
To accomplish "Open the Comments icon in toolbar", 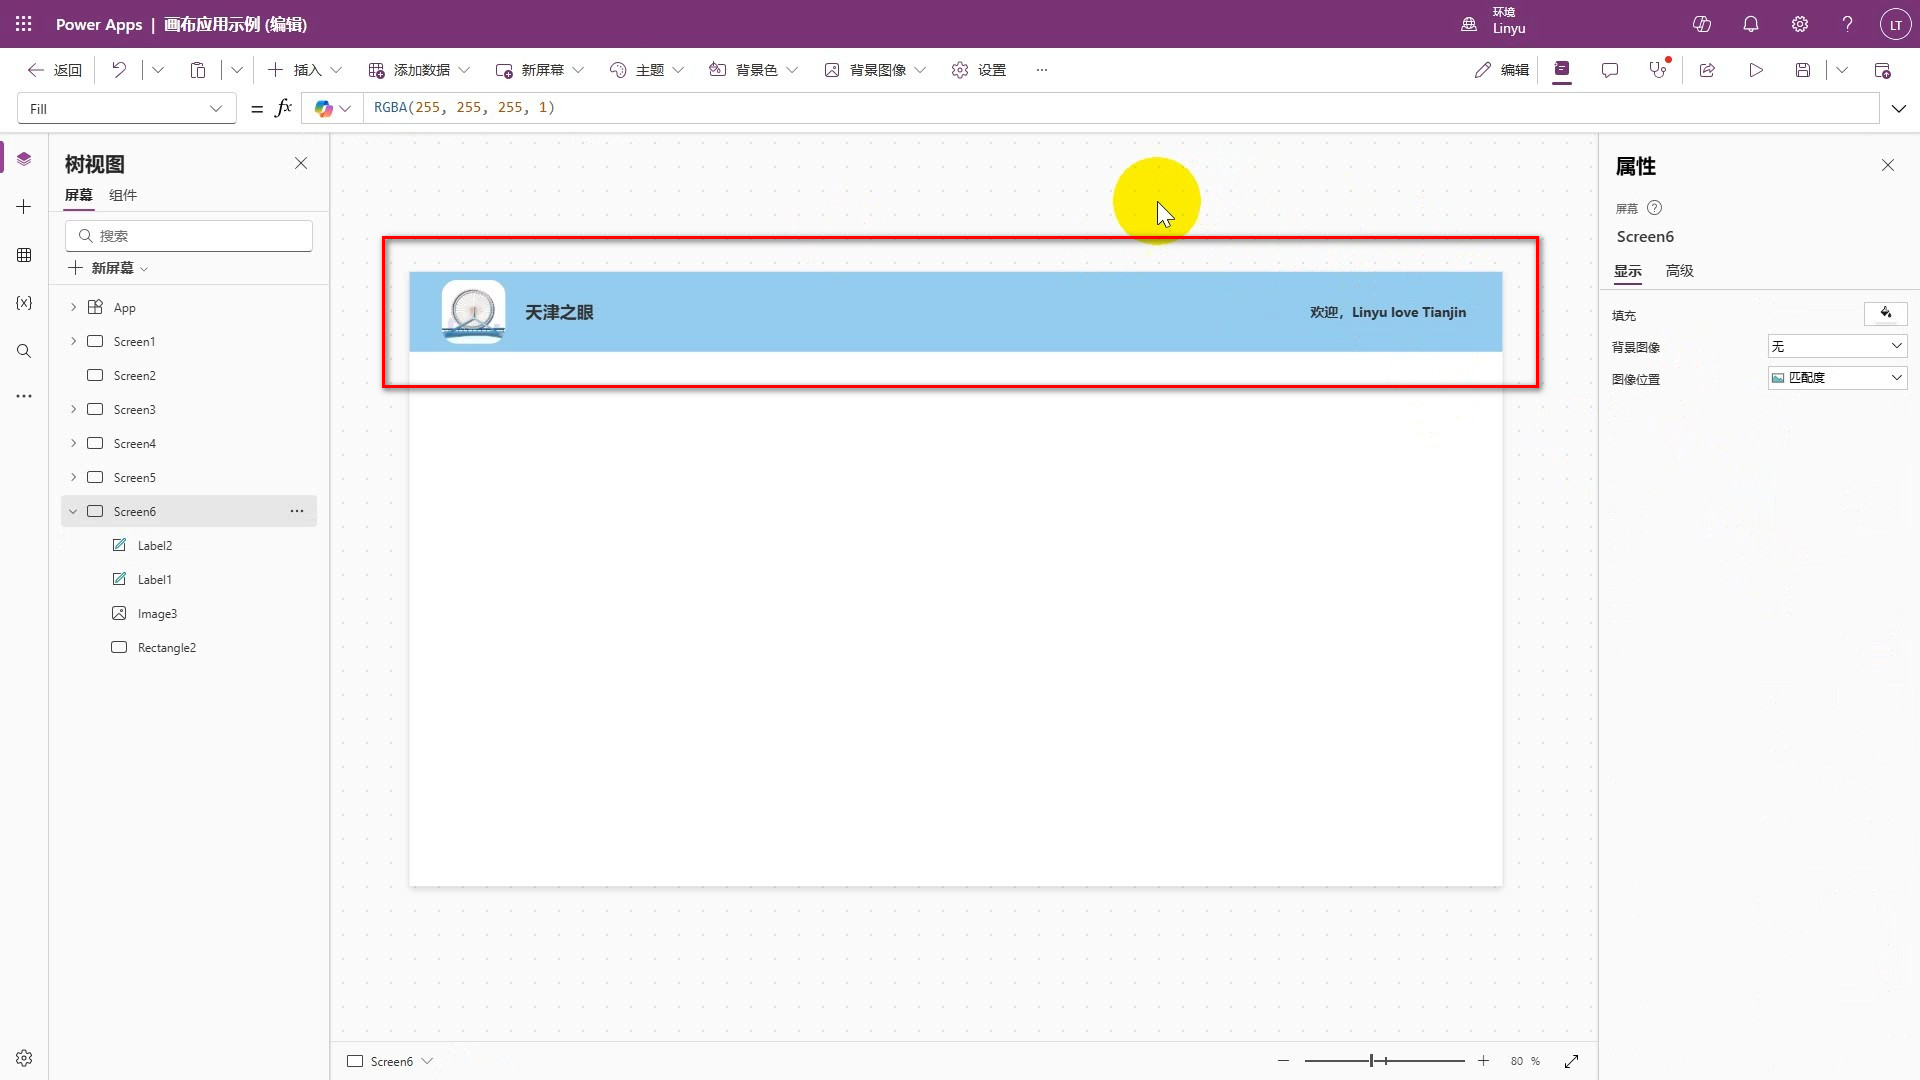I will tap(1610, 70).
